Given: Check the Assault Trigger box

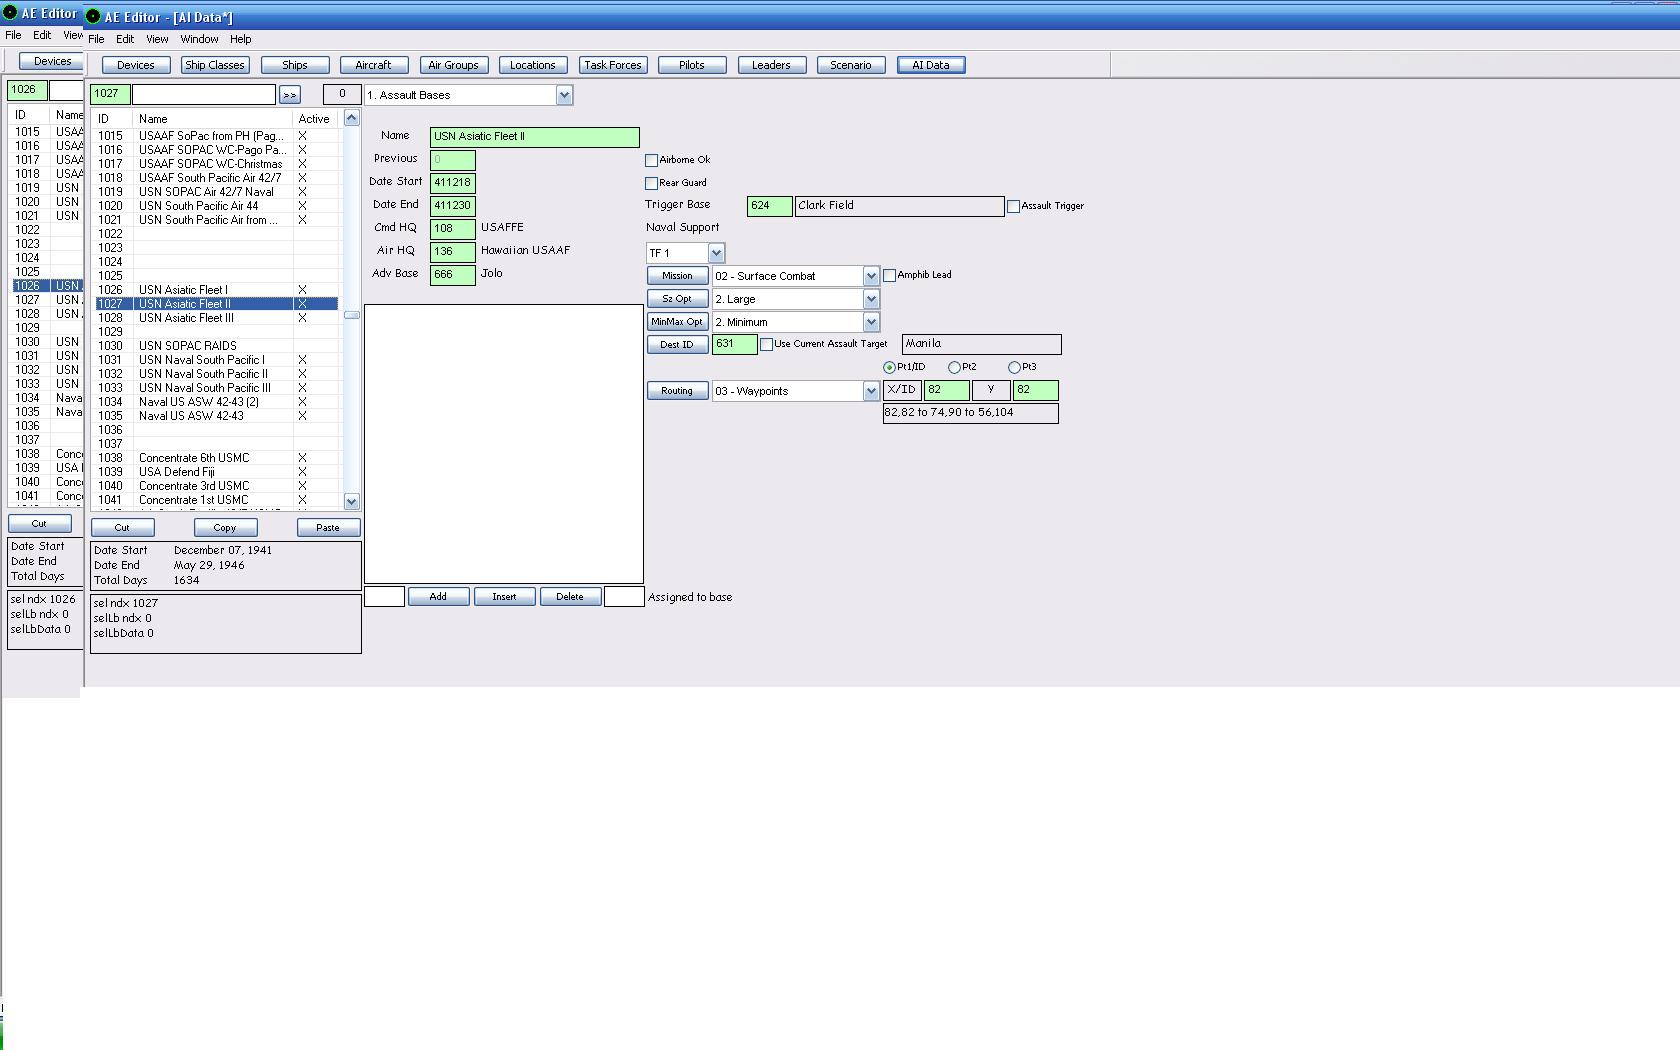Looking at the screenshot, I should click(x=1013, y=206).
